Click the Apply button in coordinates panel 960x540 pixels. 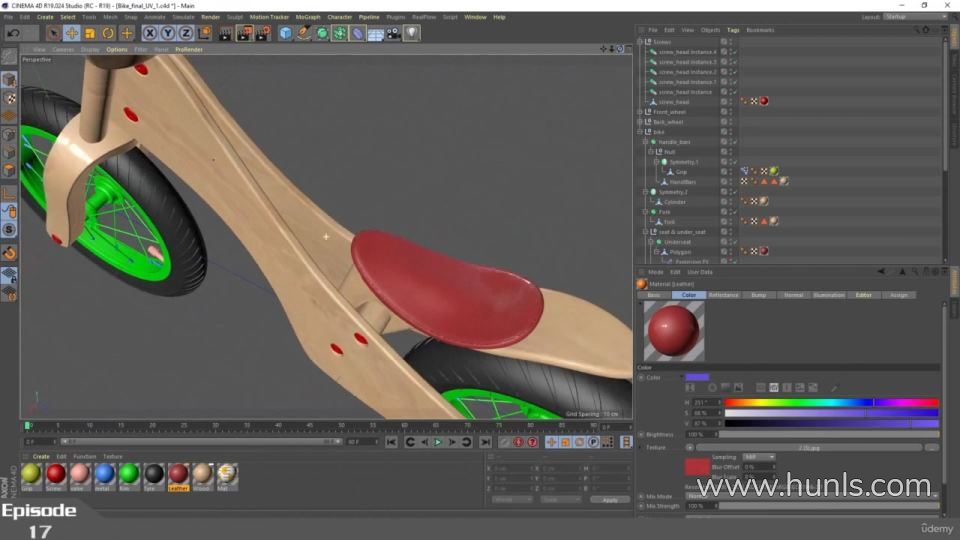(x=609, y=499)
